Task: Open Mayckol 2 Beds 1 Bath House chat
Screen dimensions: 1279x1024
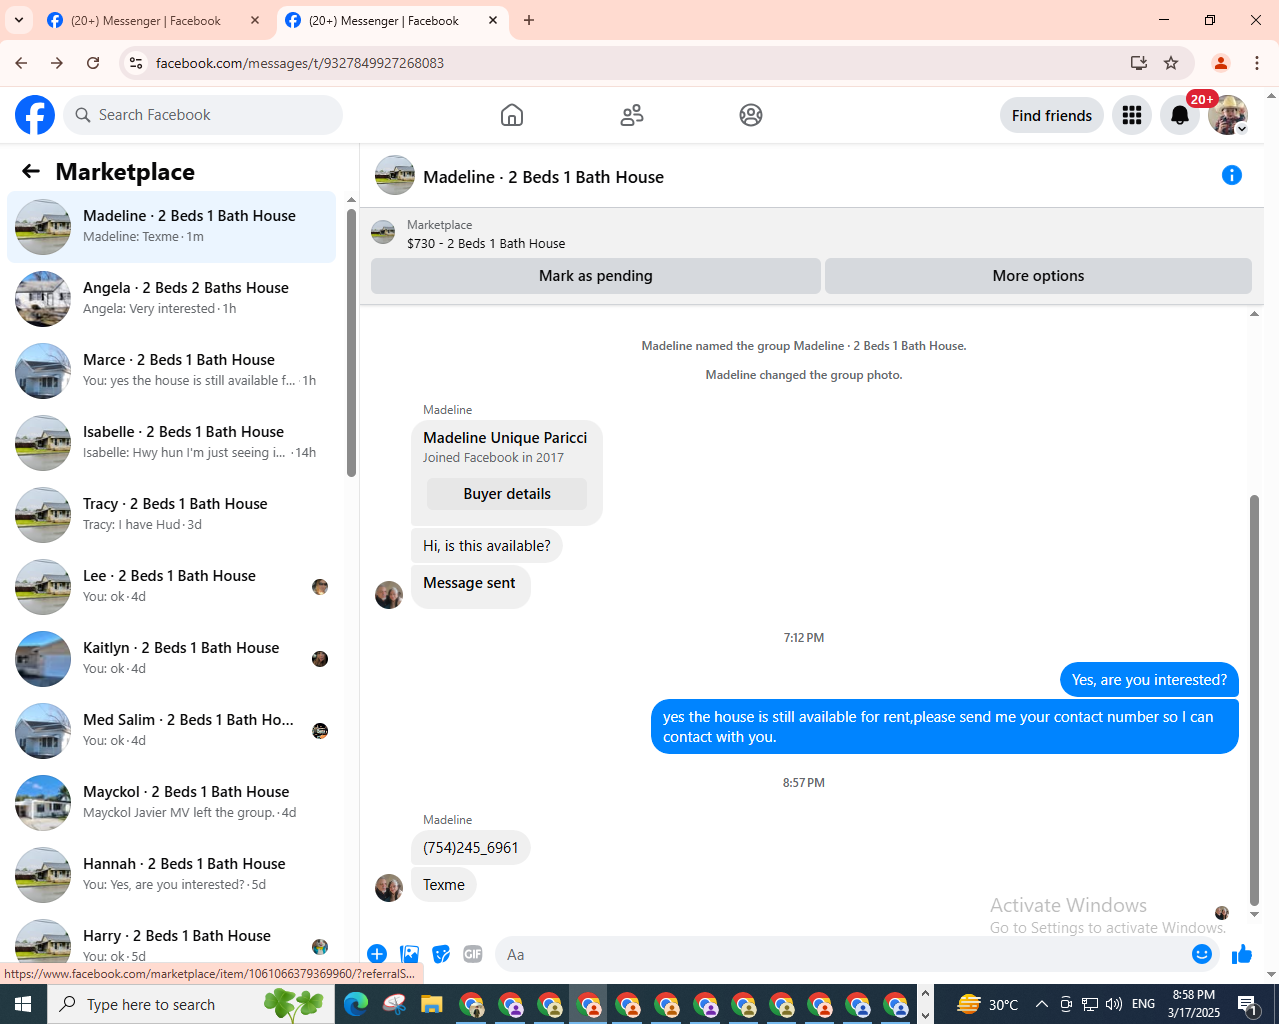Action: 172,803
